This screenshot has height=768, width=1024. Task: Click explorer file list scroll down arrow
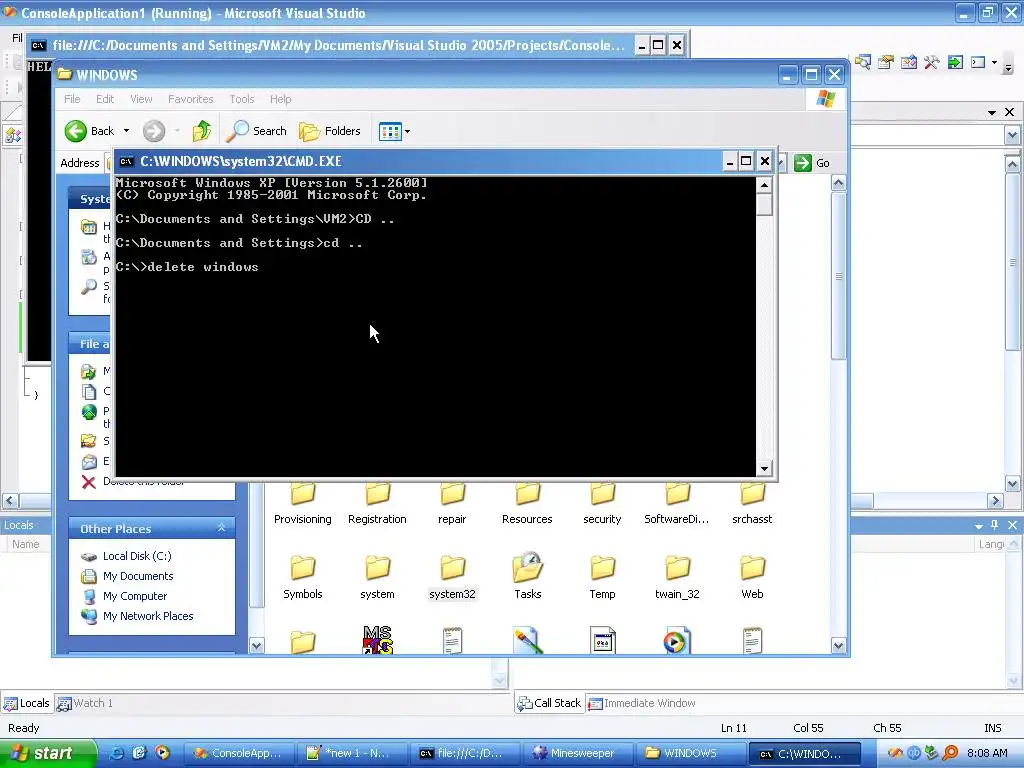(x=839, y=645)
